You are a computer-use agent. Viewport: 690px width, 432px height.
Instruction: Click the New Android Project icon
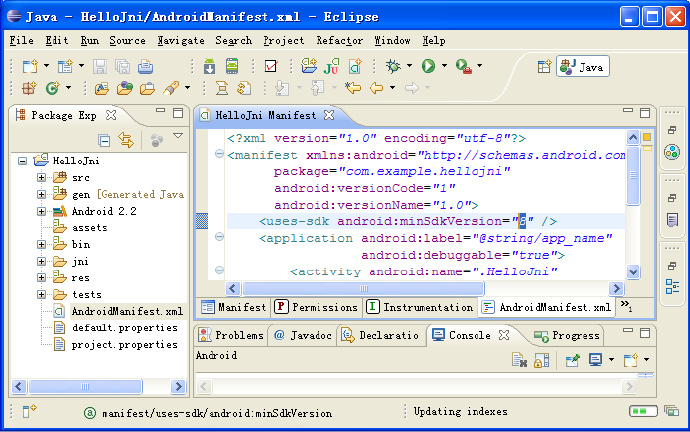[x=309, y=66]
